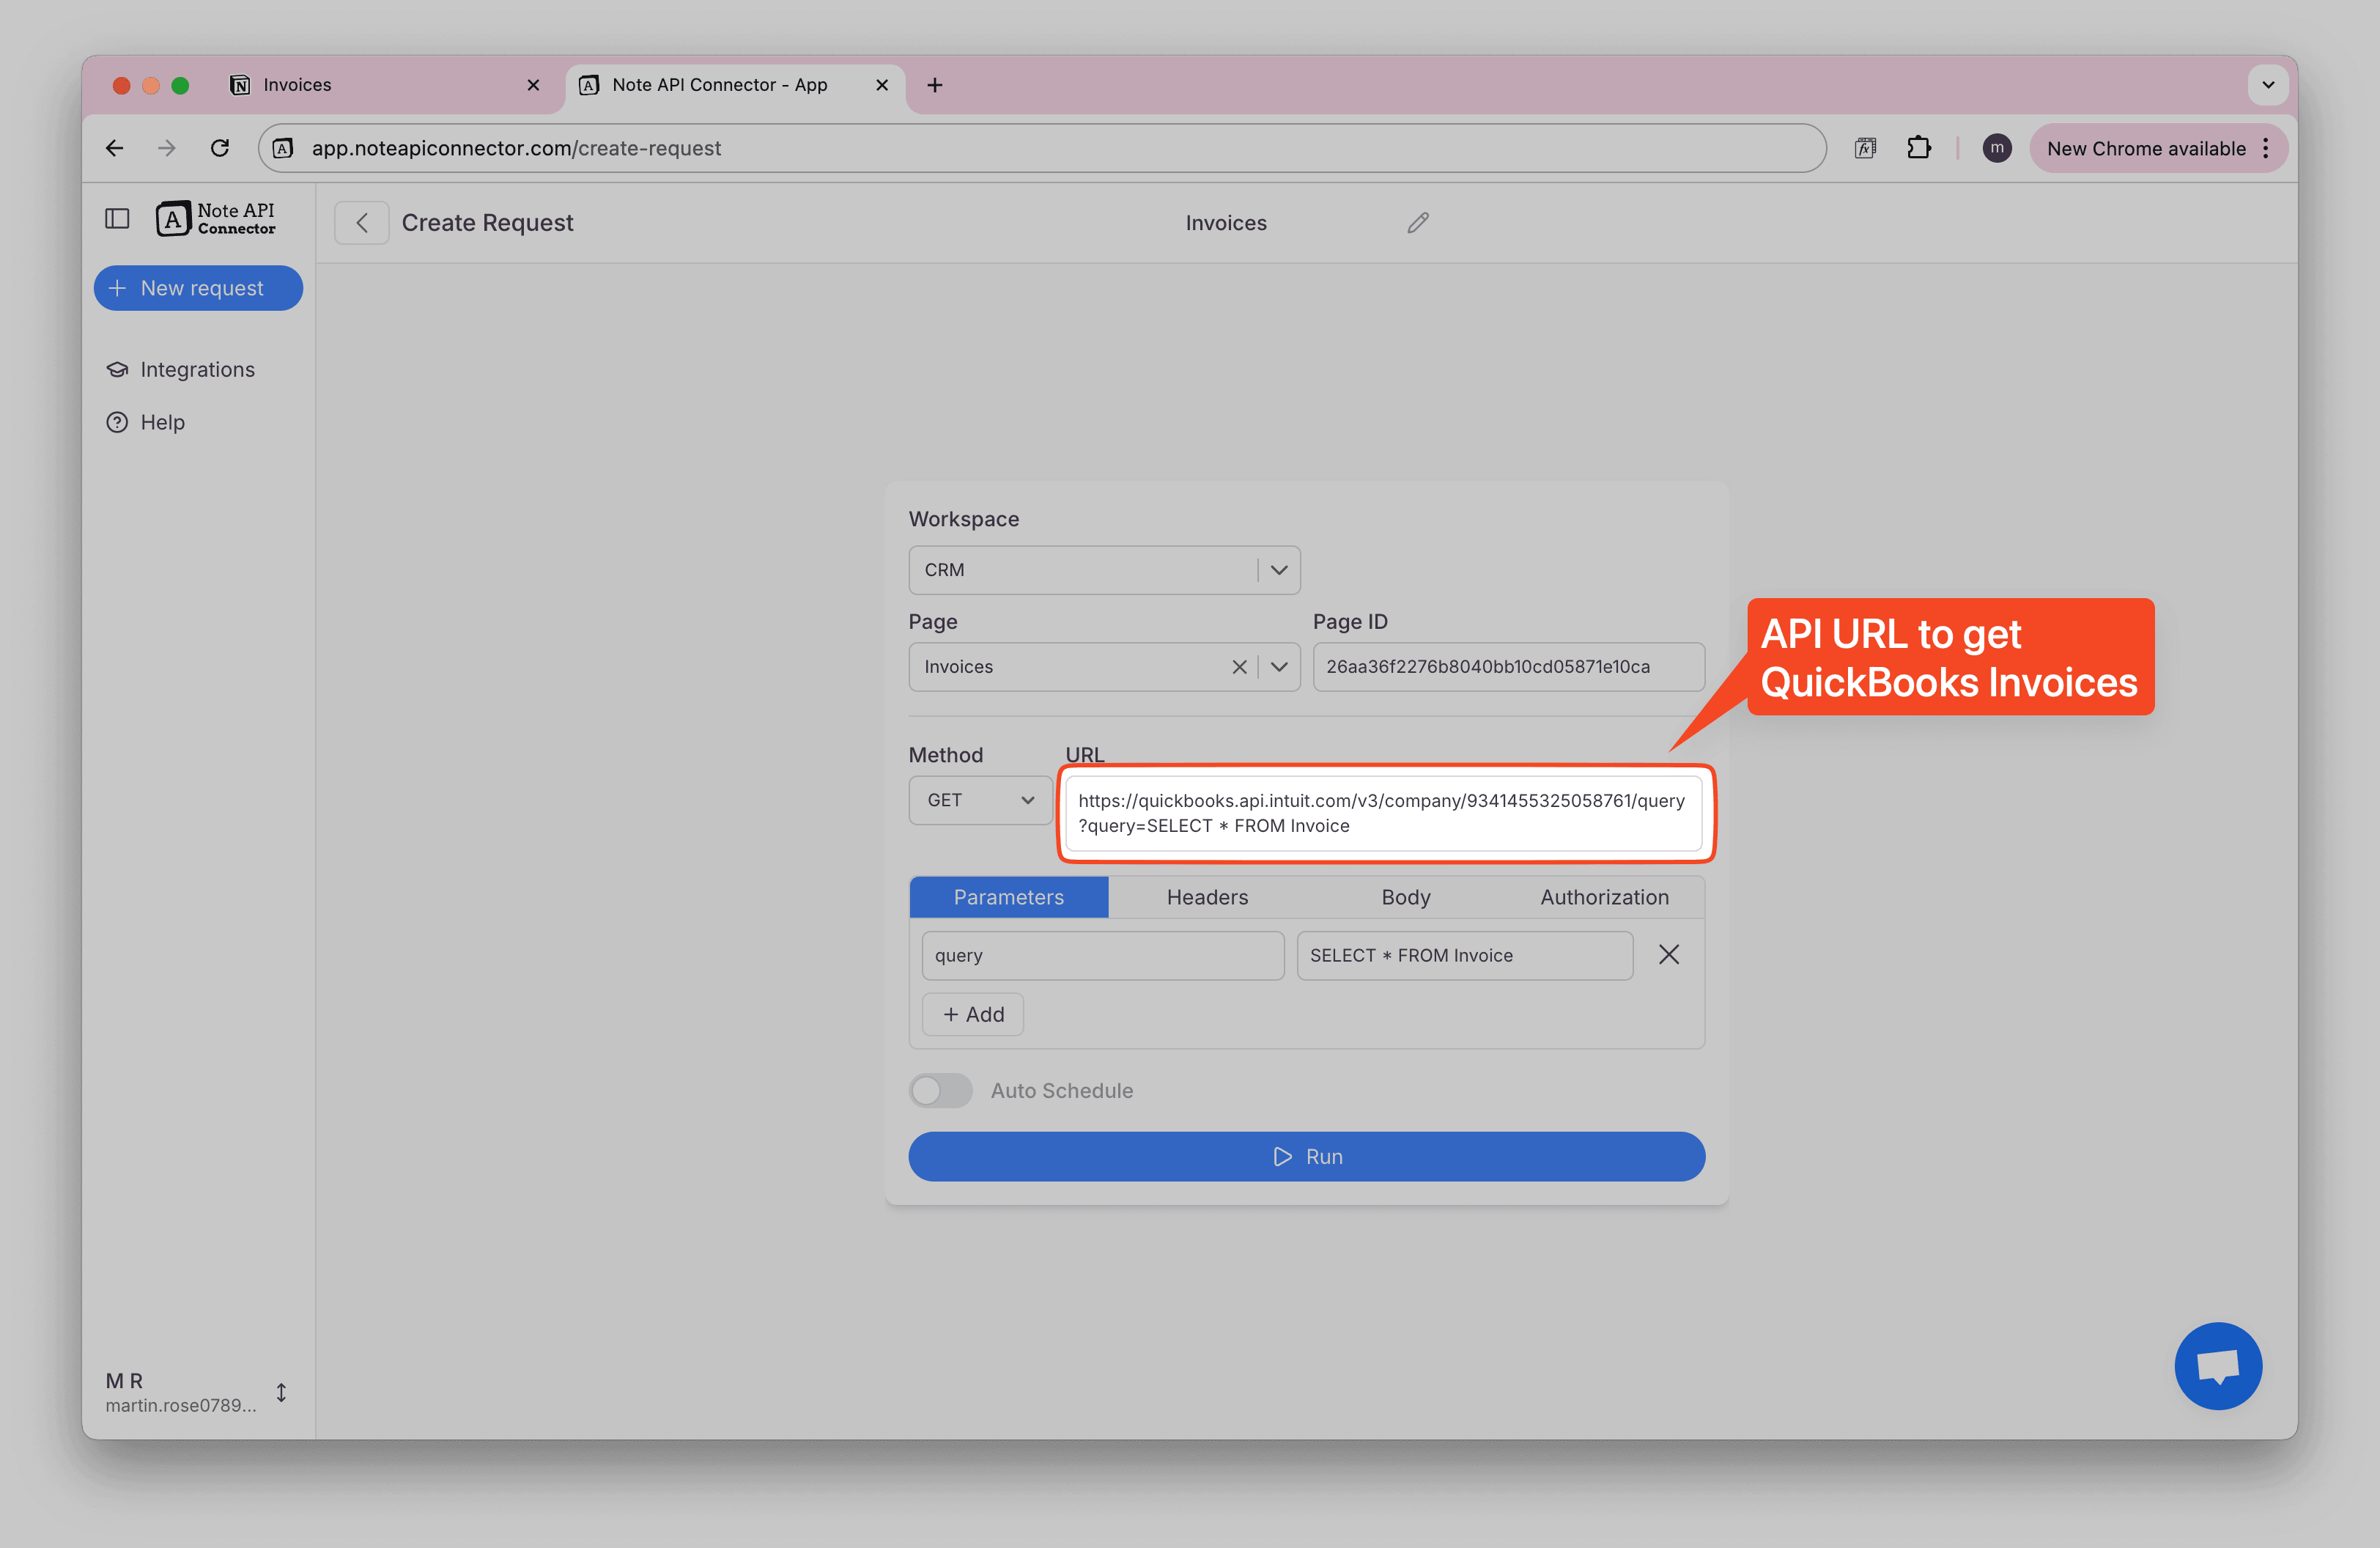Switch to the Authorization tab
2380x1548 pixels.
pos(1604,897)
